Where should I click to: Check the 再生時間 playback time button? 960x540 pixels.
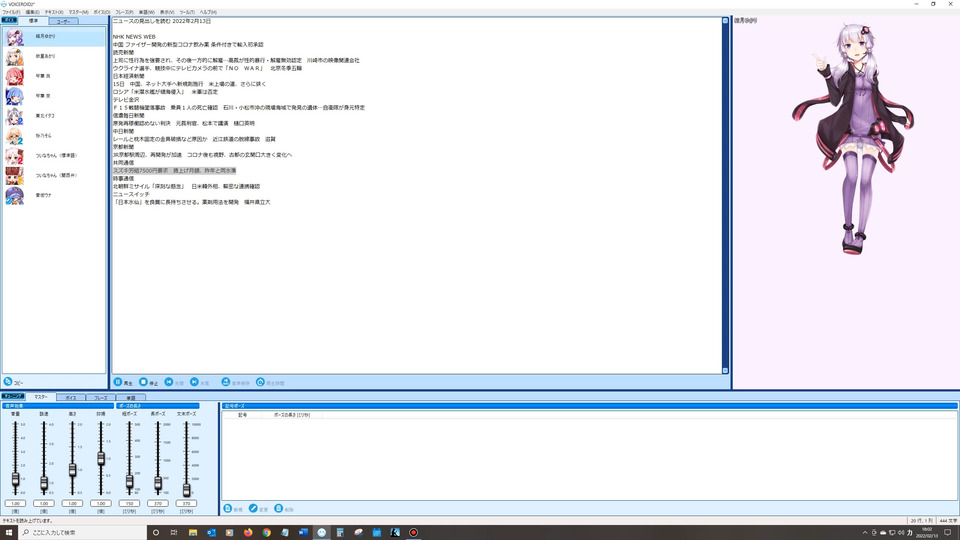pos(270,382)
